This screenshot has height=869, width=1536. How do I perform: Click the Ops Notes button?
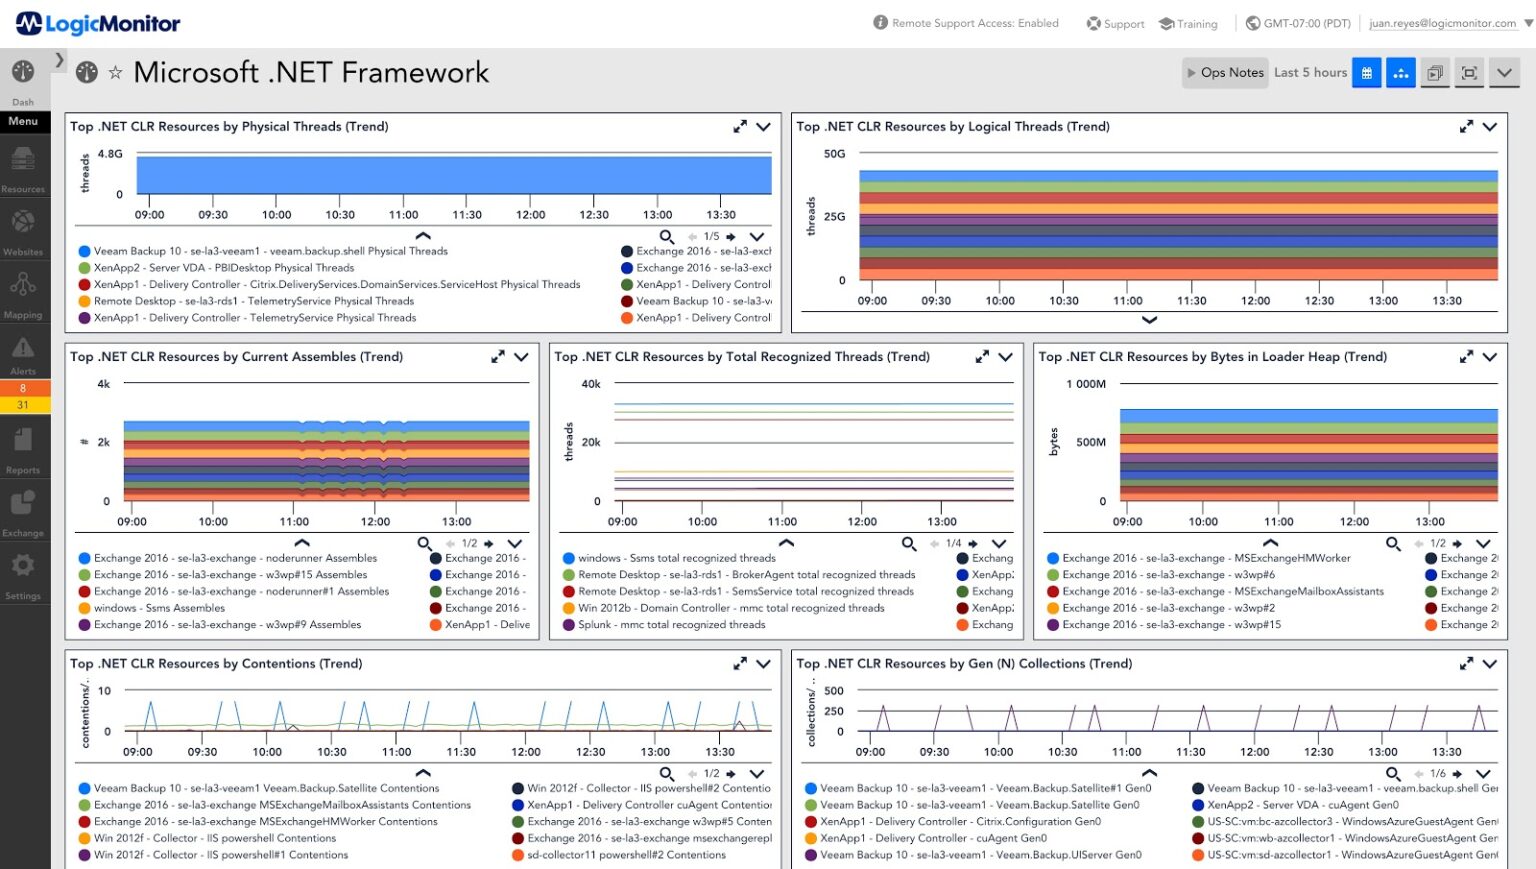click(1224, 72)
